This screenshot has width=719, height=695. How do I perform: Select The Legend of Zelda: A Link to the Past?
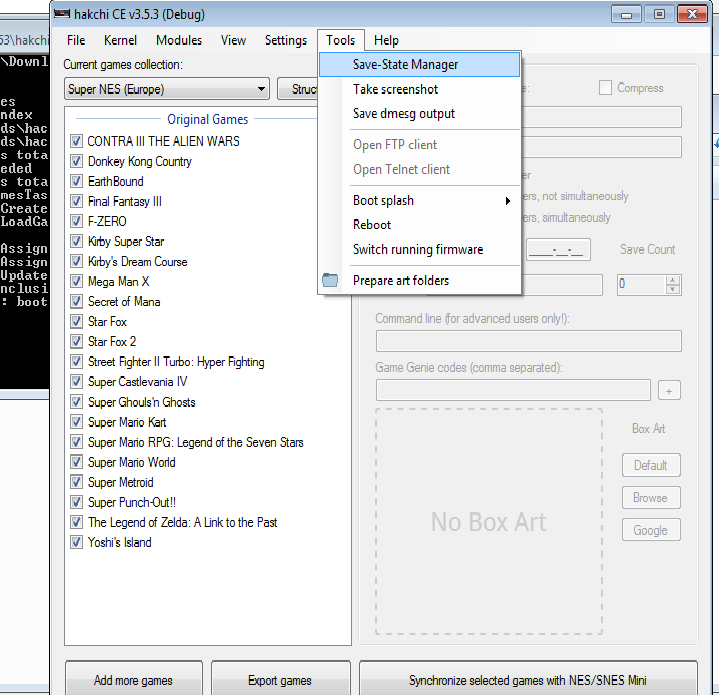coord(183,523)
